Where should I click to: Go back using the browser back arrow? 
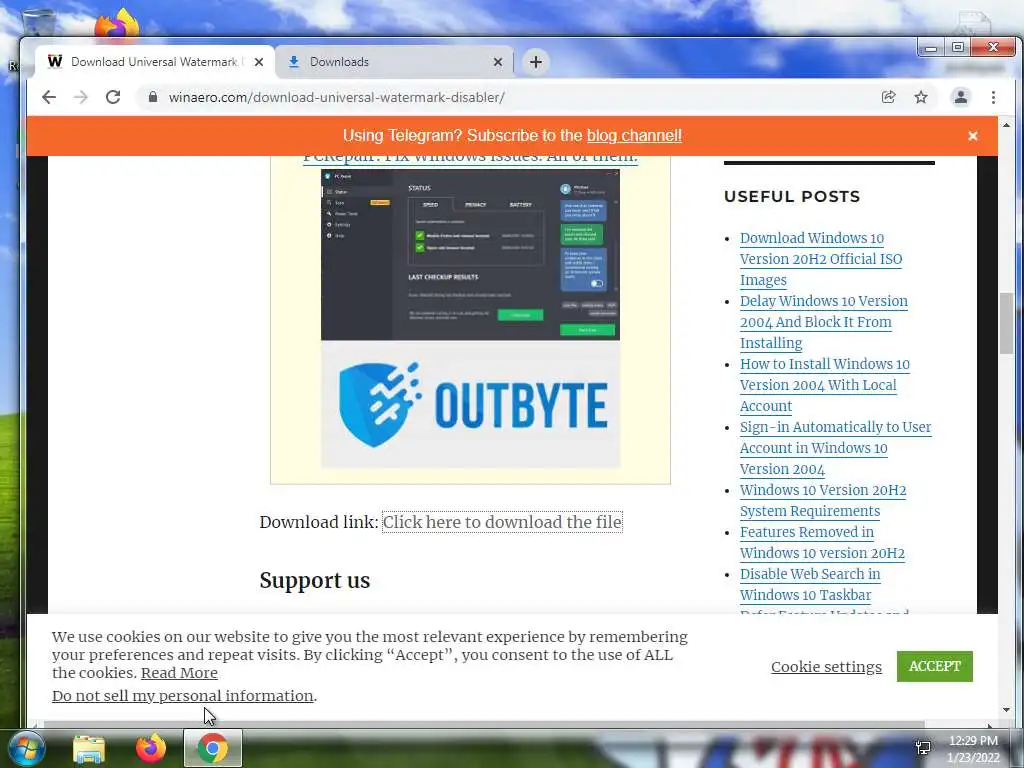coord(49,97)
